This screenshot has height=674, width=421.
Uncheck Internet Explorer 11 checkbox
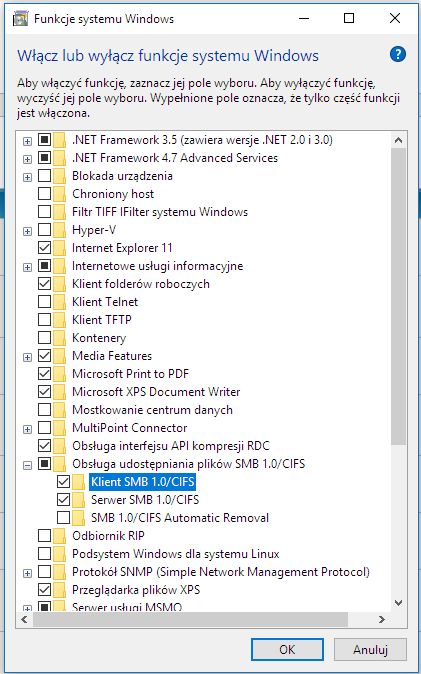(x=44, y=248)
